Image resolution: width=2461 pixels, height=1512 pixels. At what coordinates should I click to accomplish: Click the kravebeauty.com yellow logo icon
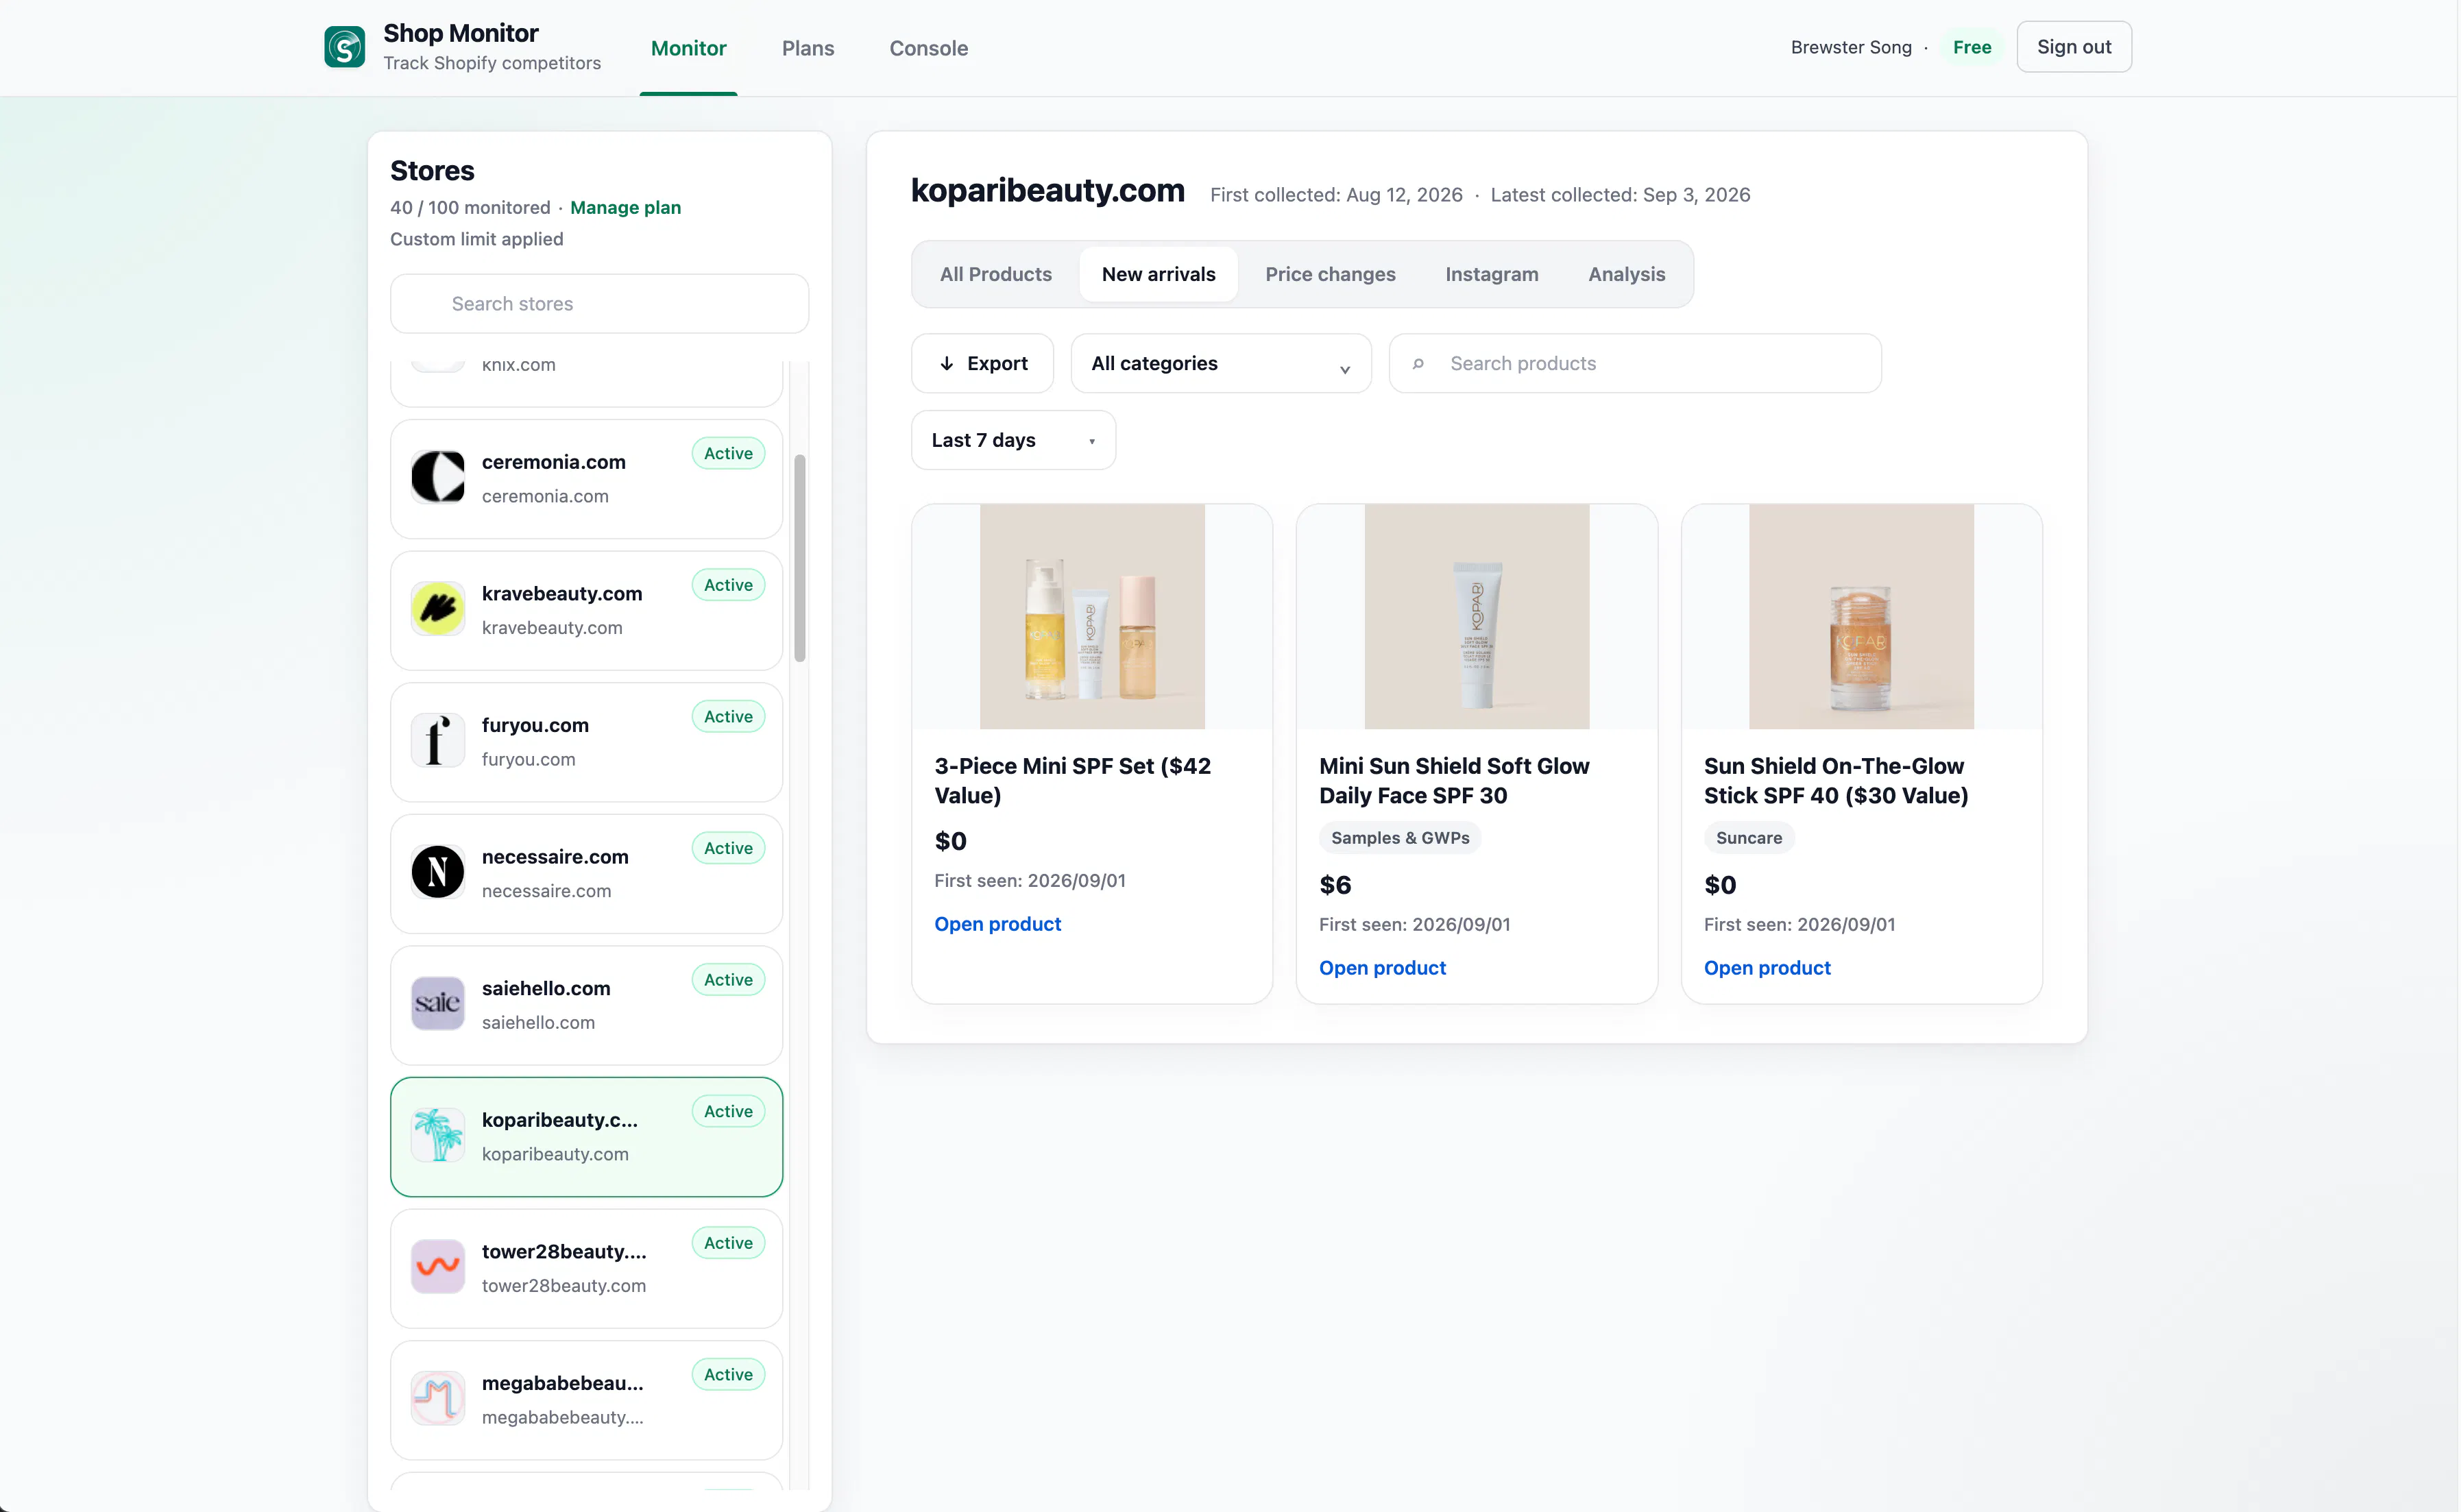[438, 608]
